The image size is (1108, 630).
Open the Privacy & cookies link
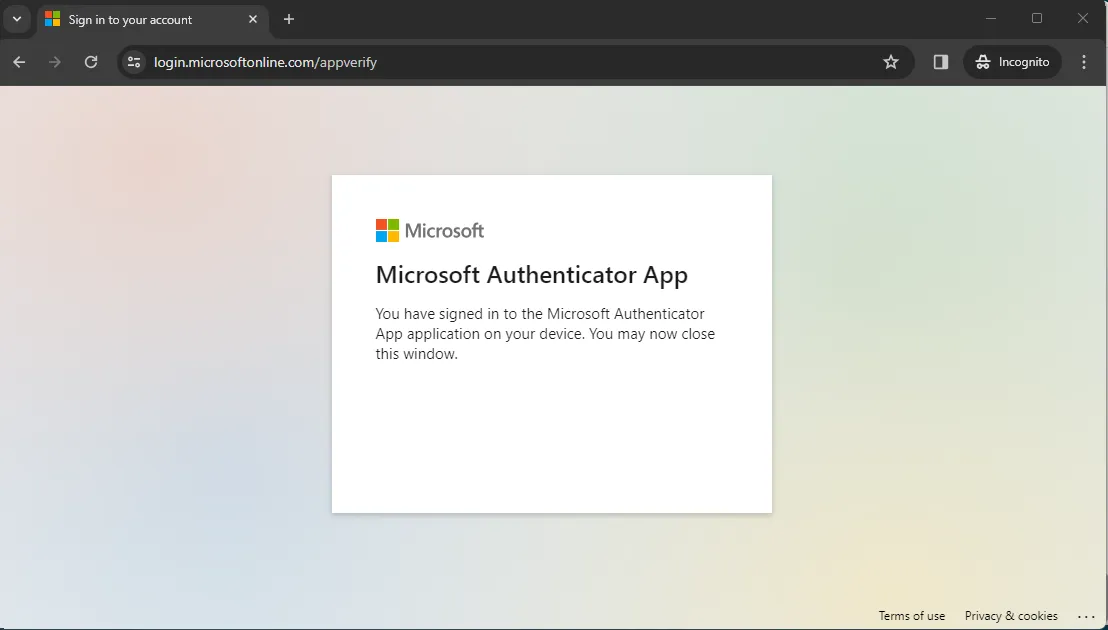(1011, 616)
